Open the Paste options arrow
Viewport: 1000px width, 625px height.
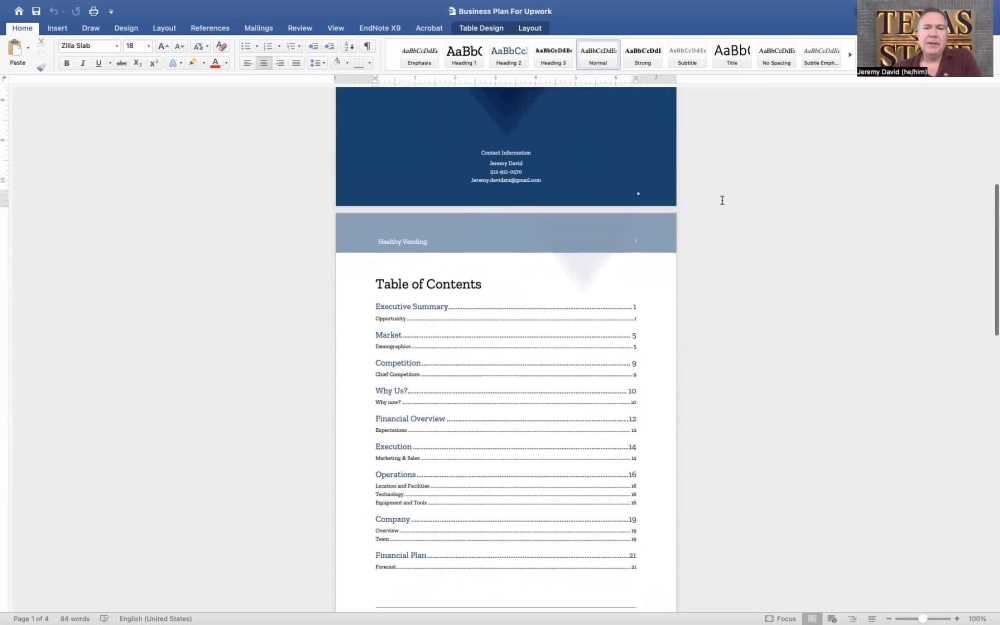coord(28,48)
